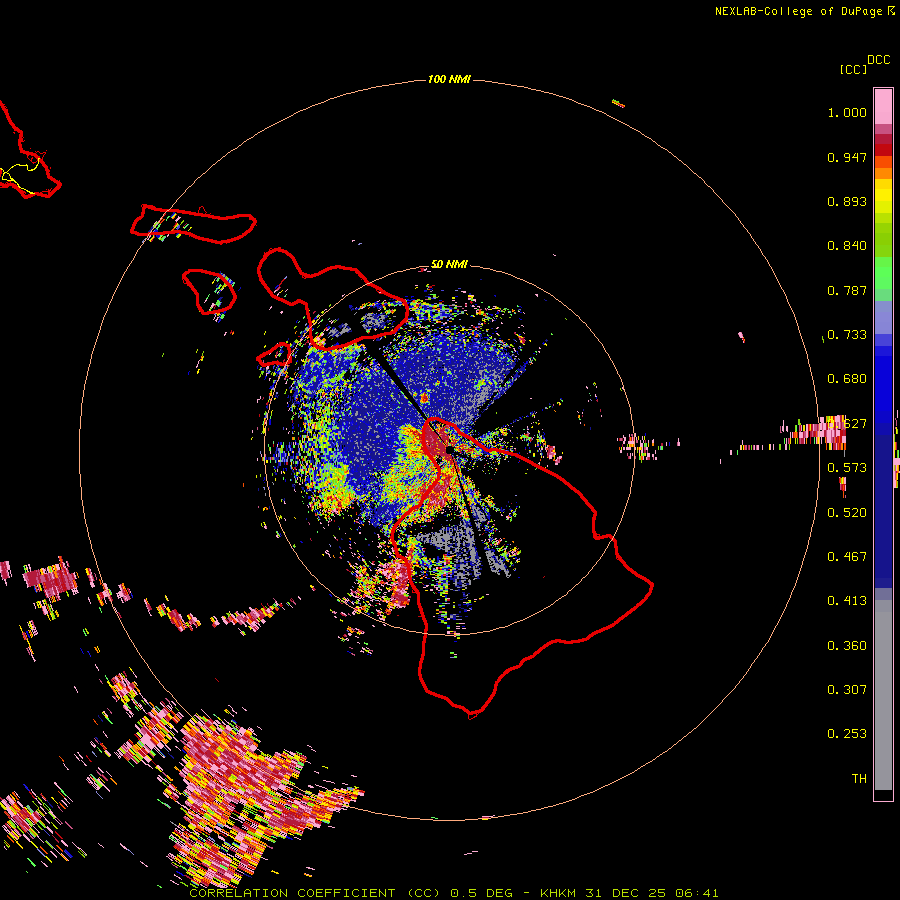Screen dimensions: 900x900
Task: Click the 0.947 scale value
Action: [x=847, y=157]
